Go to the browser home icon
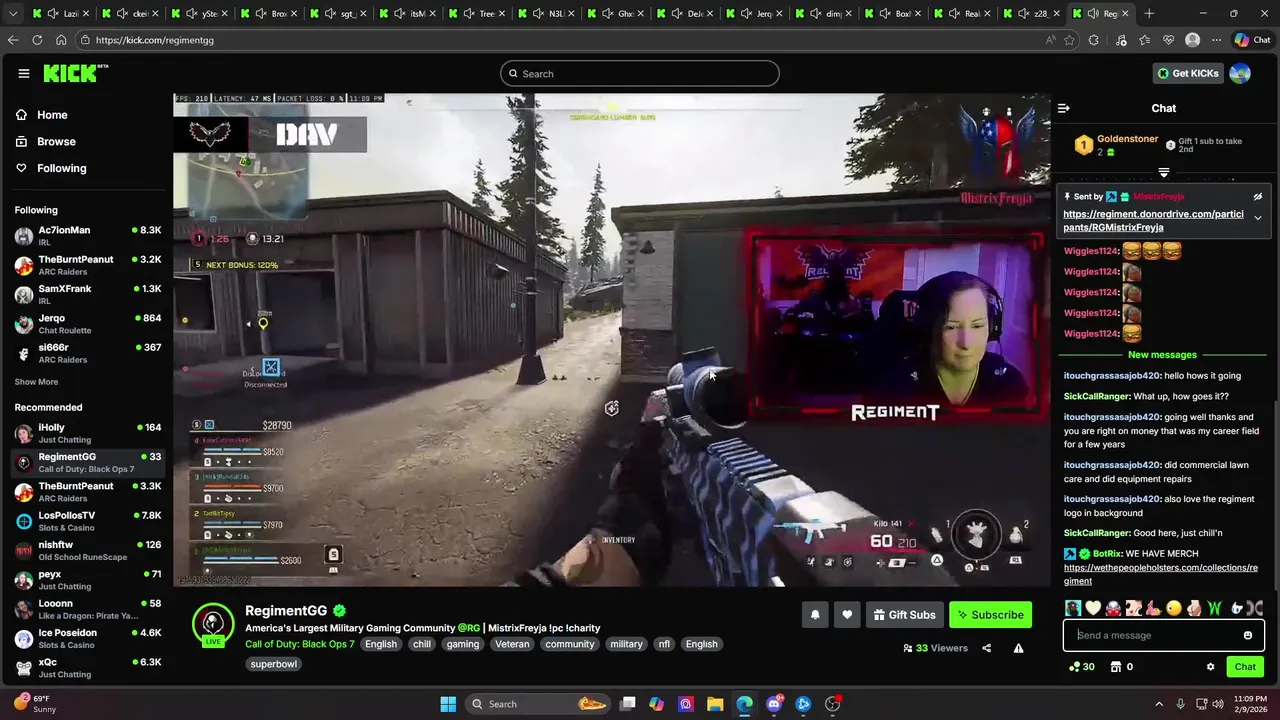This screenshot has height=720, width=1280. pyautogui.click(x=61, y=40)
